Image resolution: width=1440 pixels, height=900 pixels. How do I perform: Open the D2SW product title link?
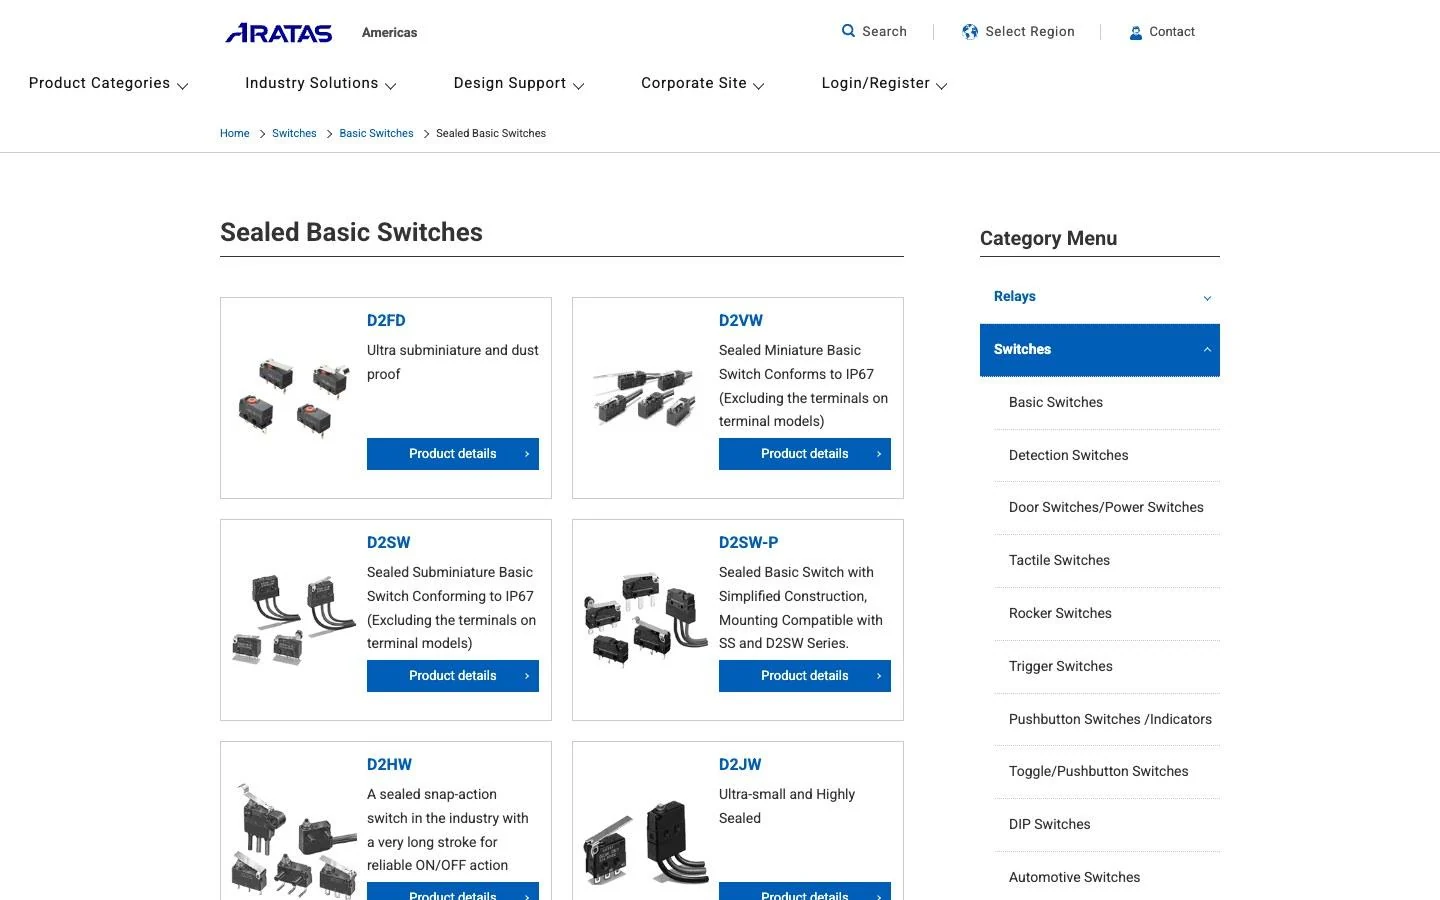[389, 543]
